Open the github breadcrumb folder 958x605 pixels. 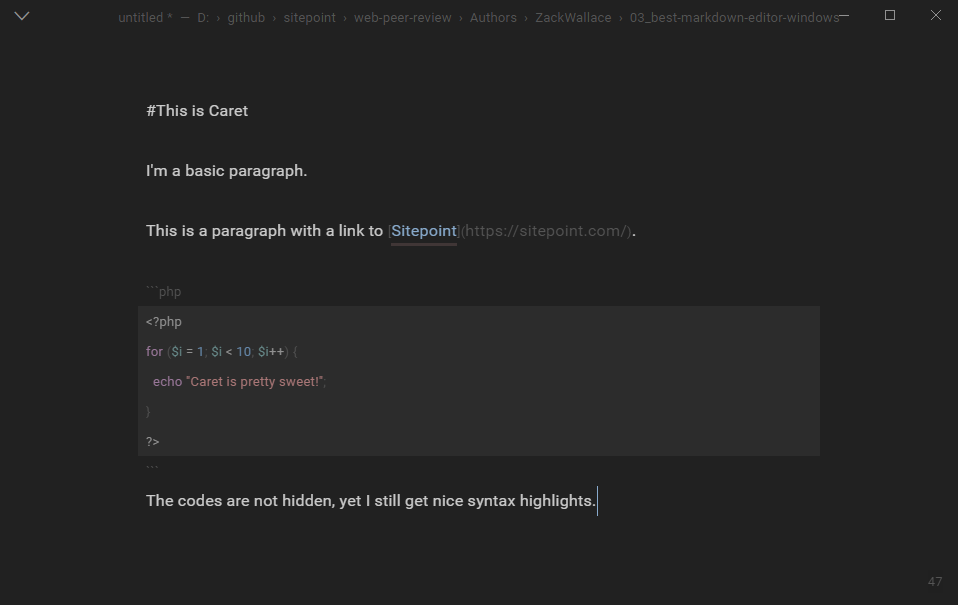coord(246,17)
